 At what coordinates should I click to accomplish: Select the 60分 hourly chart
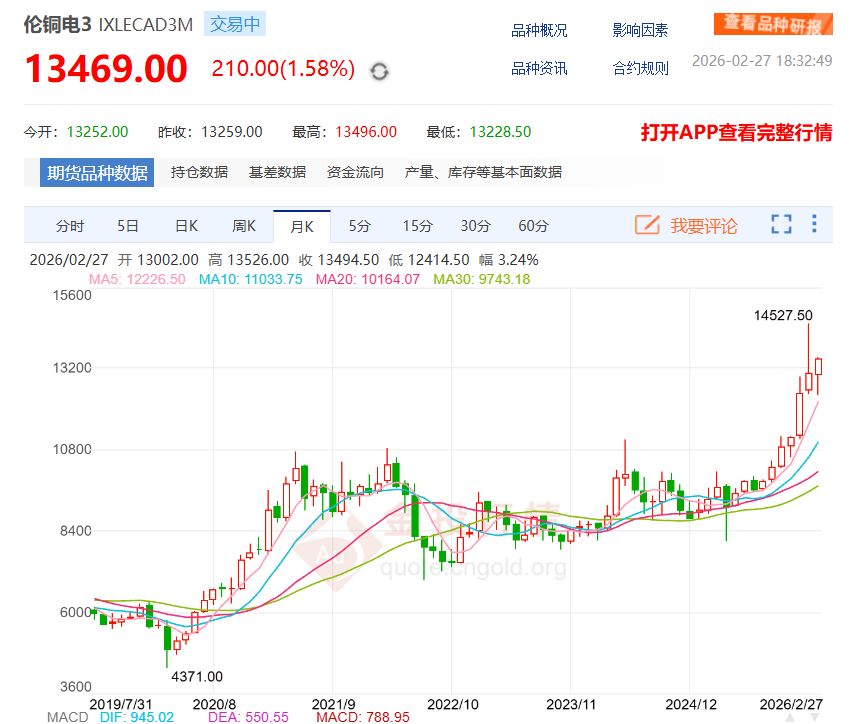click(x=533, y=226)
